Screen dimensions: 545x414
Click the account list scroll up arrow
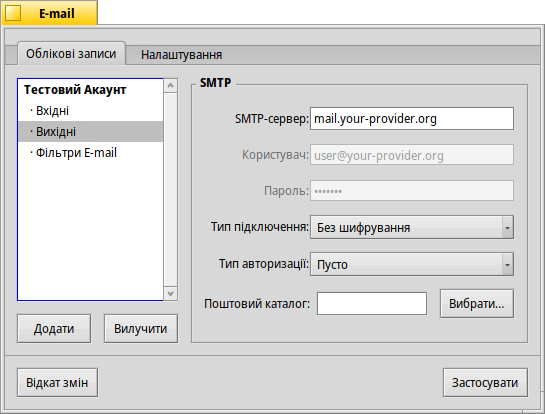point(170,85)
